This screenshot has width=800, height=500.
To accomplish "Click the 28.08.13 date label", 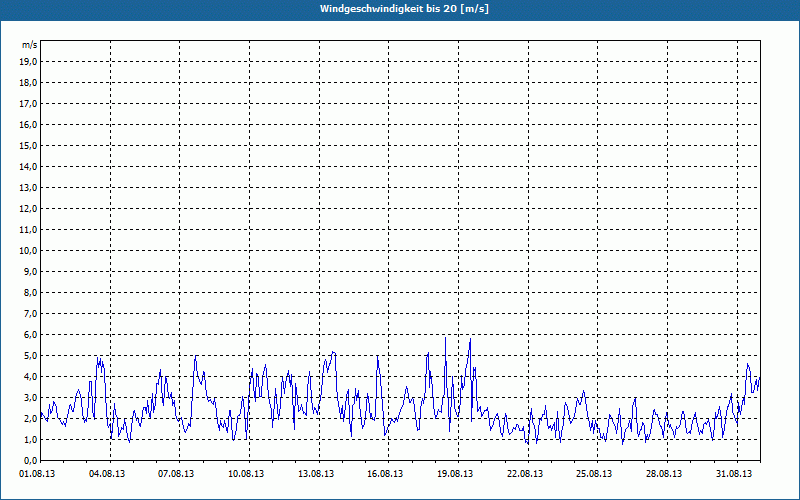I will [x=664, y=474].
